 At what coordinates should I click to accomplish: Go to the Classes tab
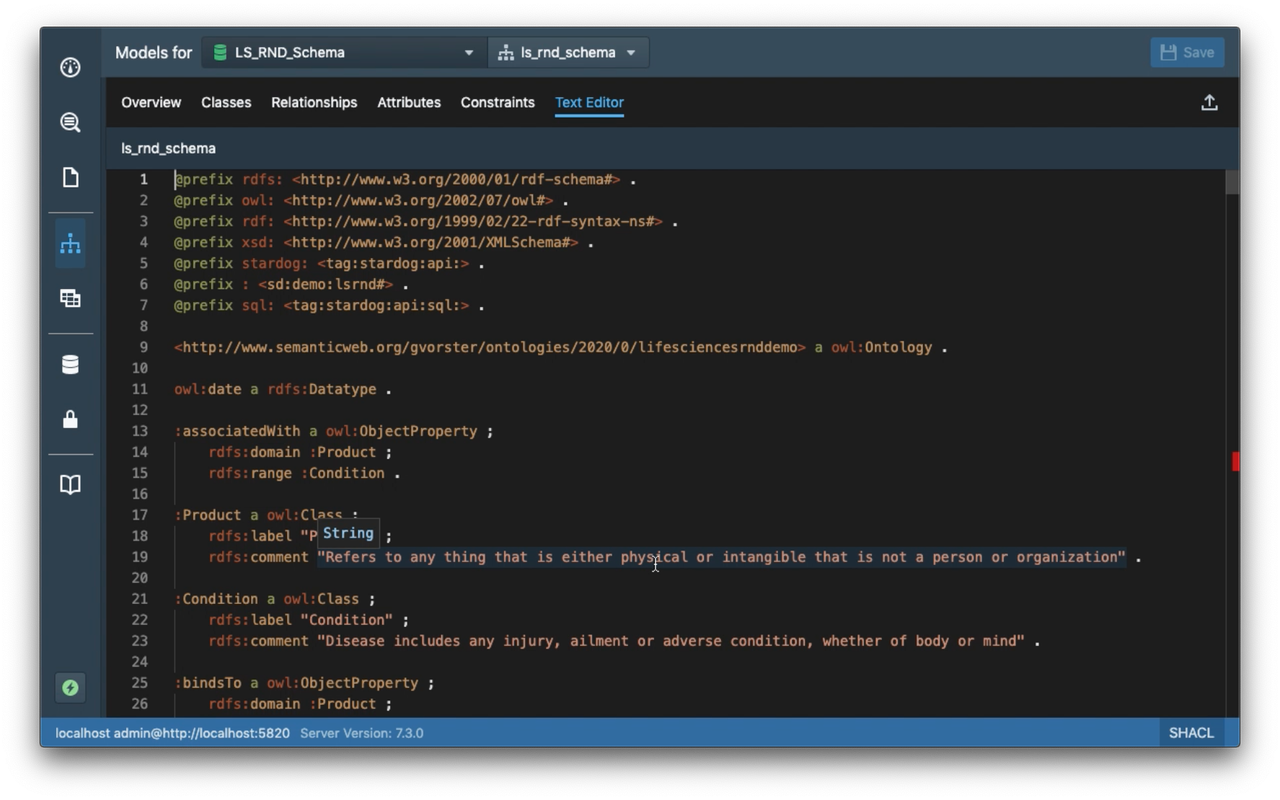[x=226, y=102]
